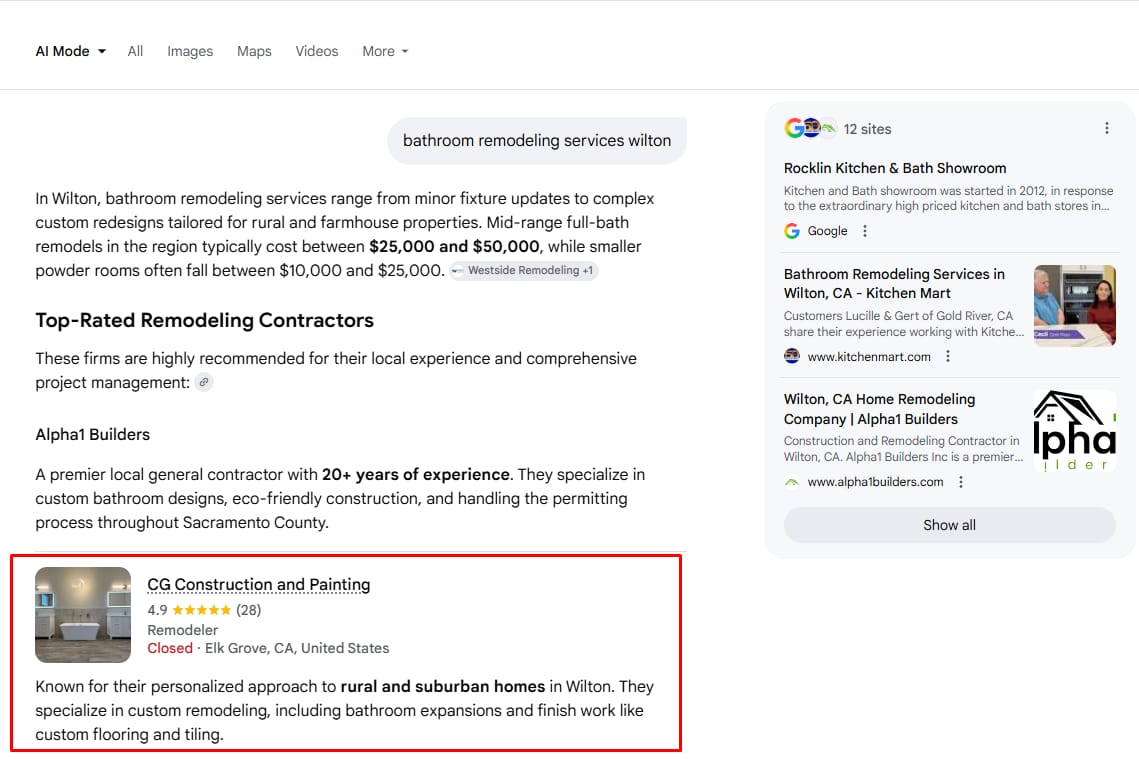Open more options next to www.alpha1builders.com

coord(960,482)
